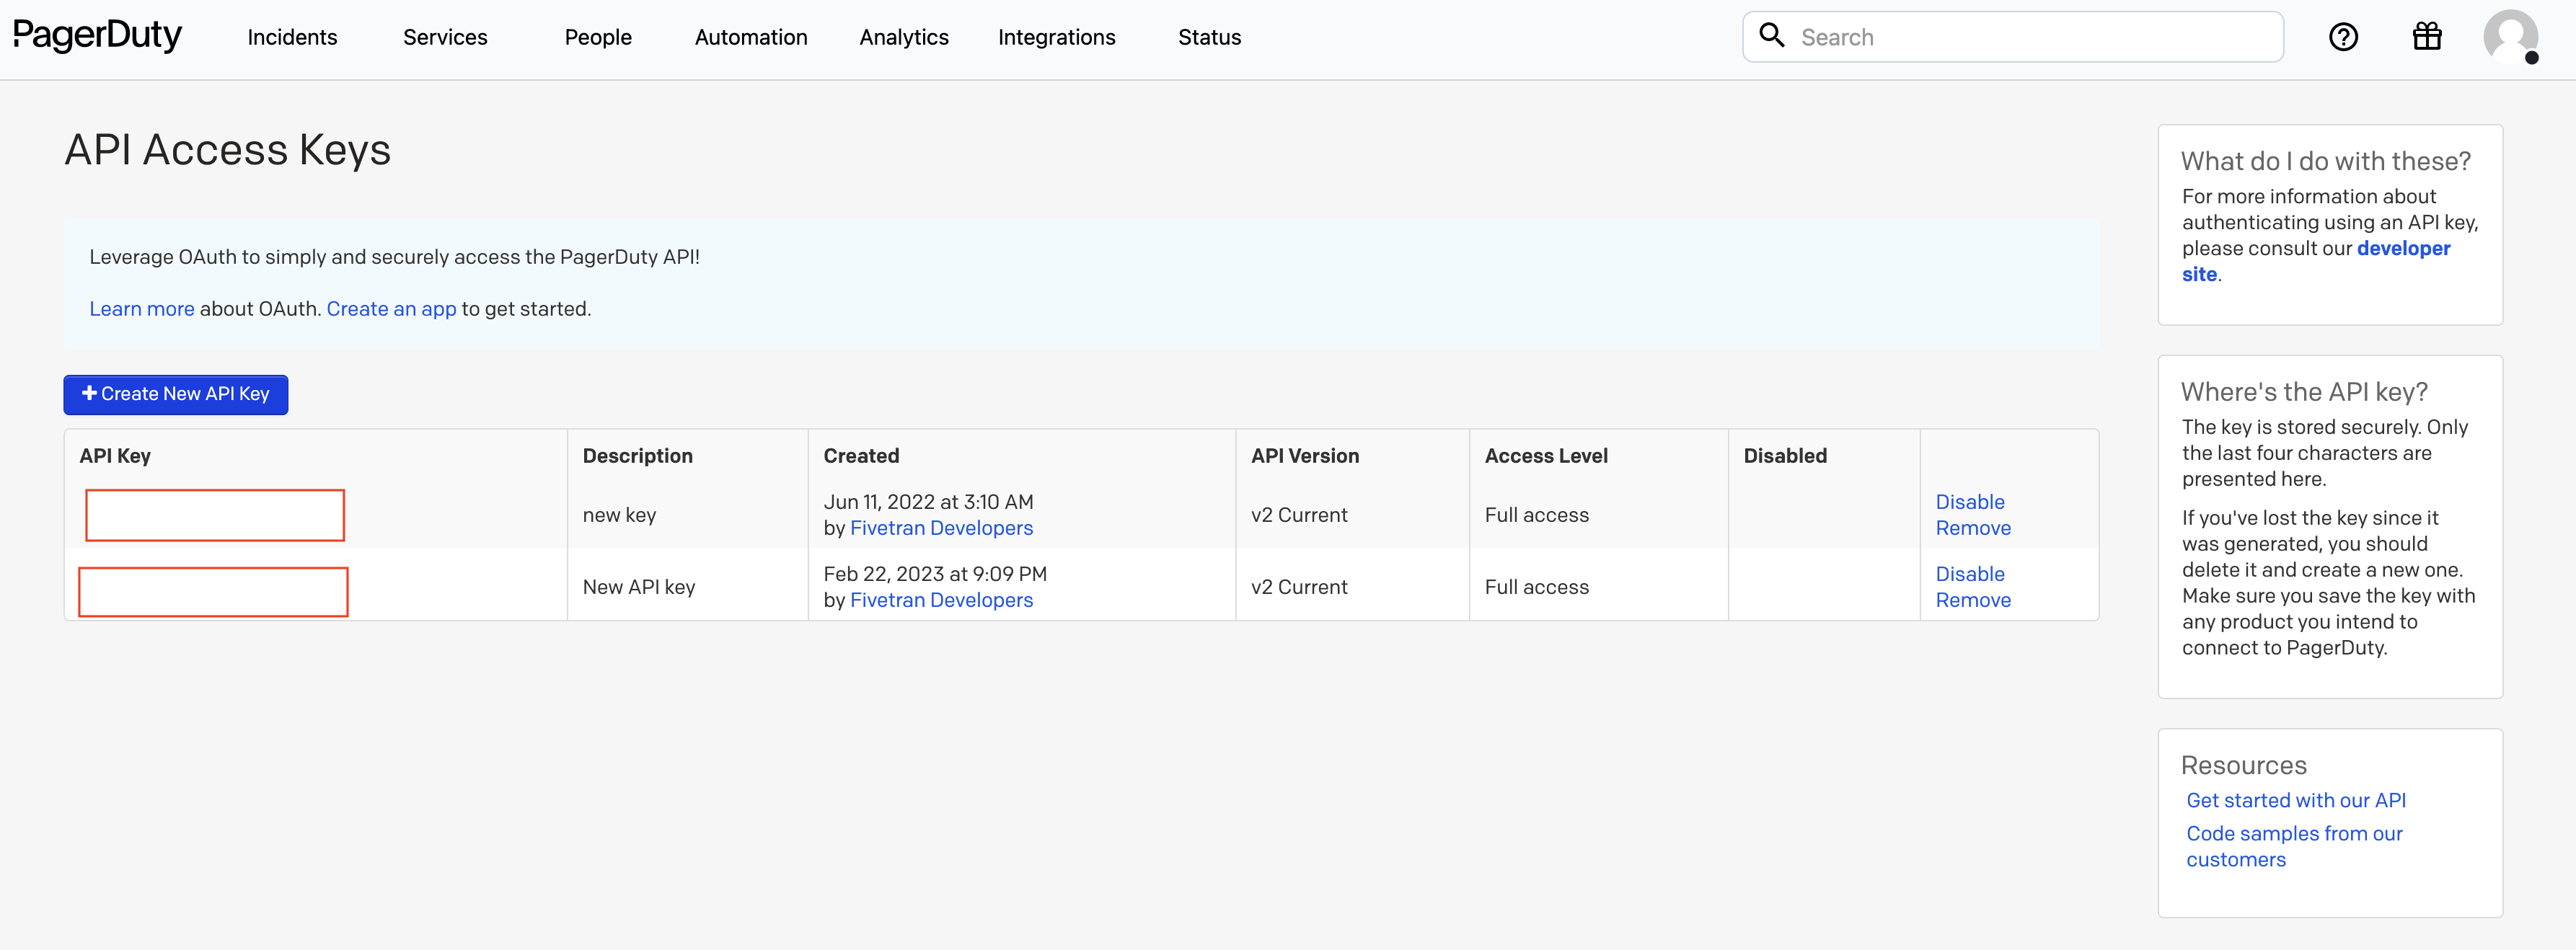Open the Status menu
Image resolution: width=2576 pixels, height=950 pixels.
(x=1209, y=37)
